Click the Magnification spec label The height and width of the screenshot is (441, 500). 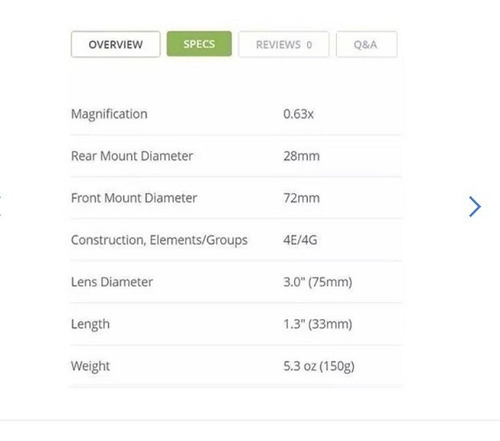[x=109, y=114]
